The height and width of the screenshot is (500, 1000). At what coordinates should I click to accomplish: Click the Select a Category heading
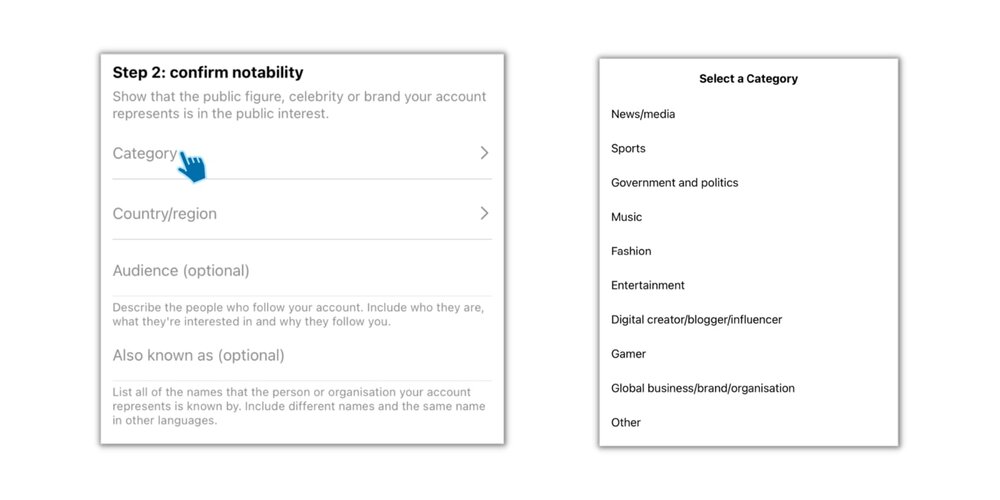[x=748, y=78]
